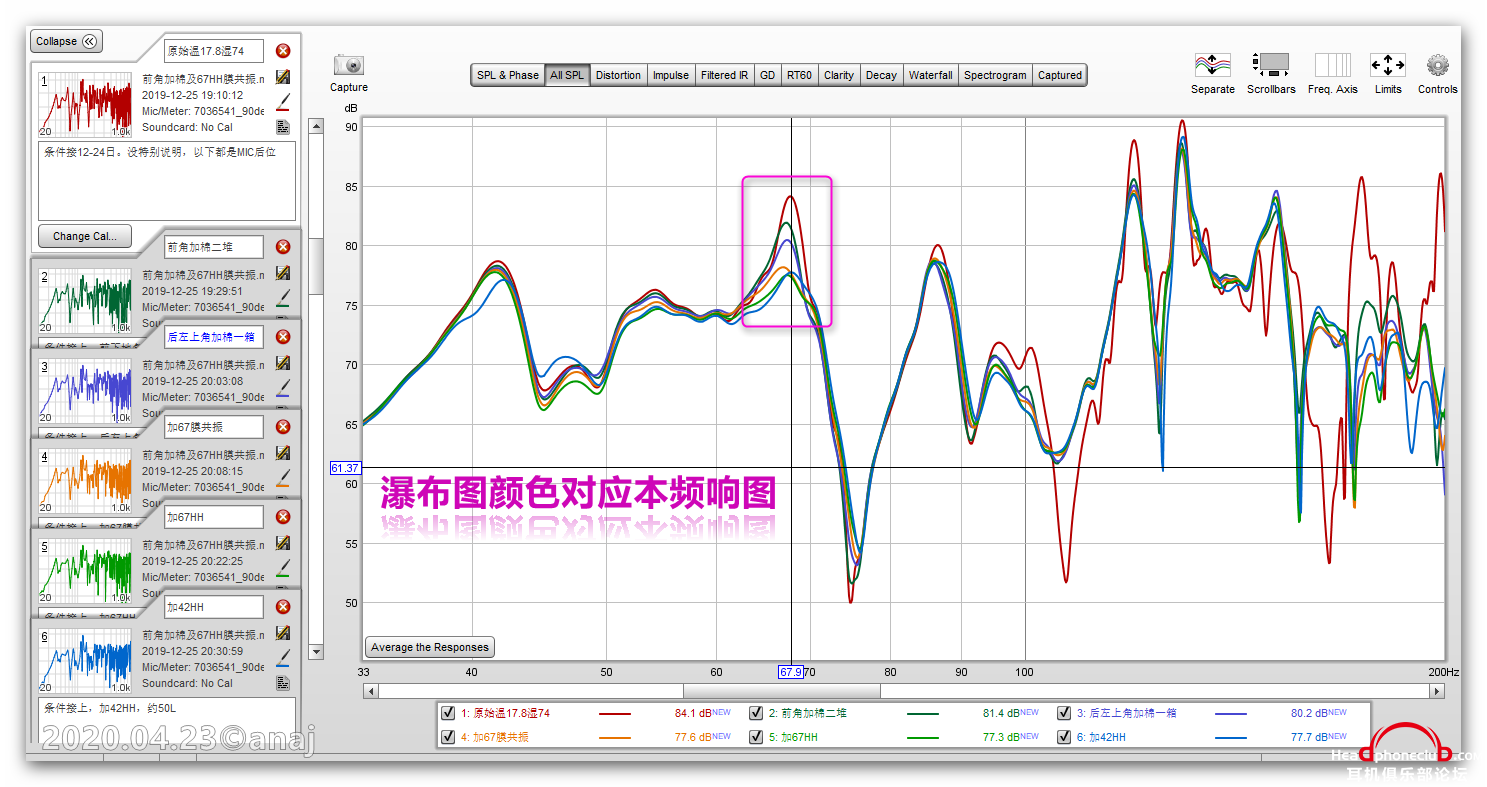Change trace color of measurement 6
This screenshot has height=787, width=1487.
tap(283, 657)
